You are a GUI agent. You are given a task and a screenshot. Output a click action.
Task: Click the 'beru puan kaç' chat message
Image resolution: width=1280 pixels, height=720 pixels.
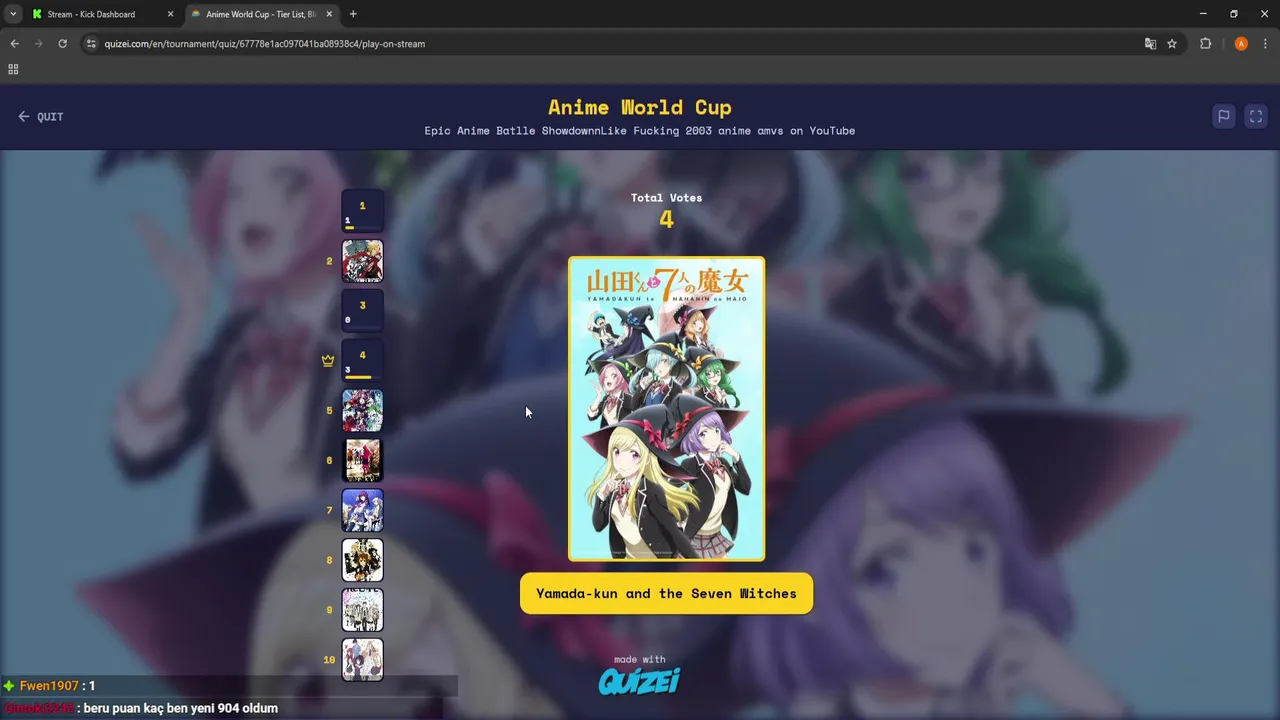click(181, 708)
